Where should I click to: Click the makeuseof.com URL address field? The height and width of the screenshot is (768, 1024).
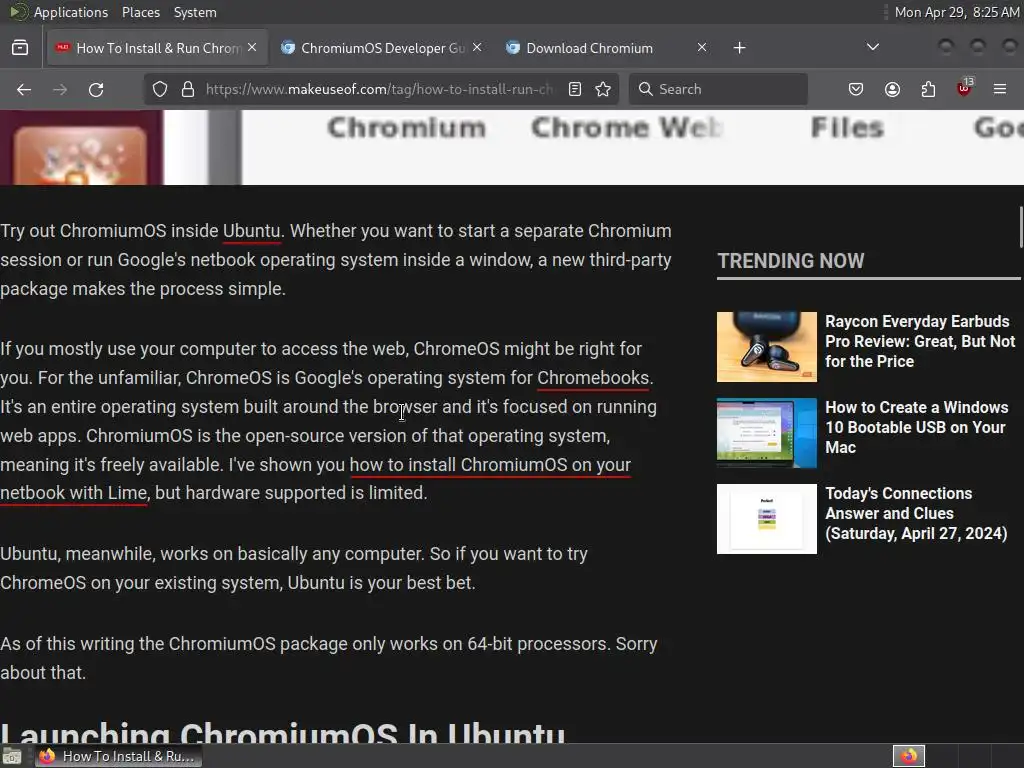380,89
